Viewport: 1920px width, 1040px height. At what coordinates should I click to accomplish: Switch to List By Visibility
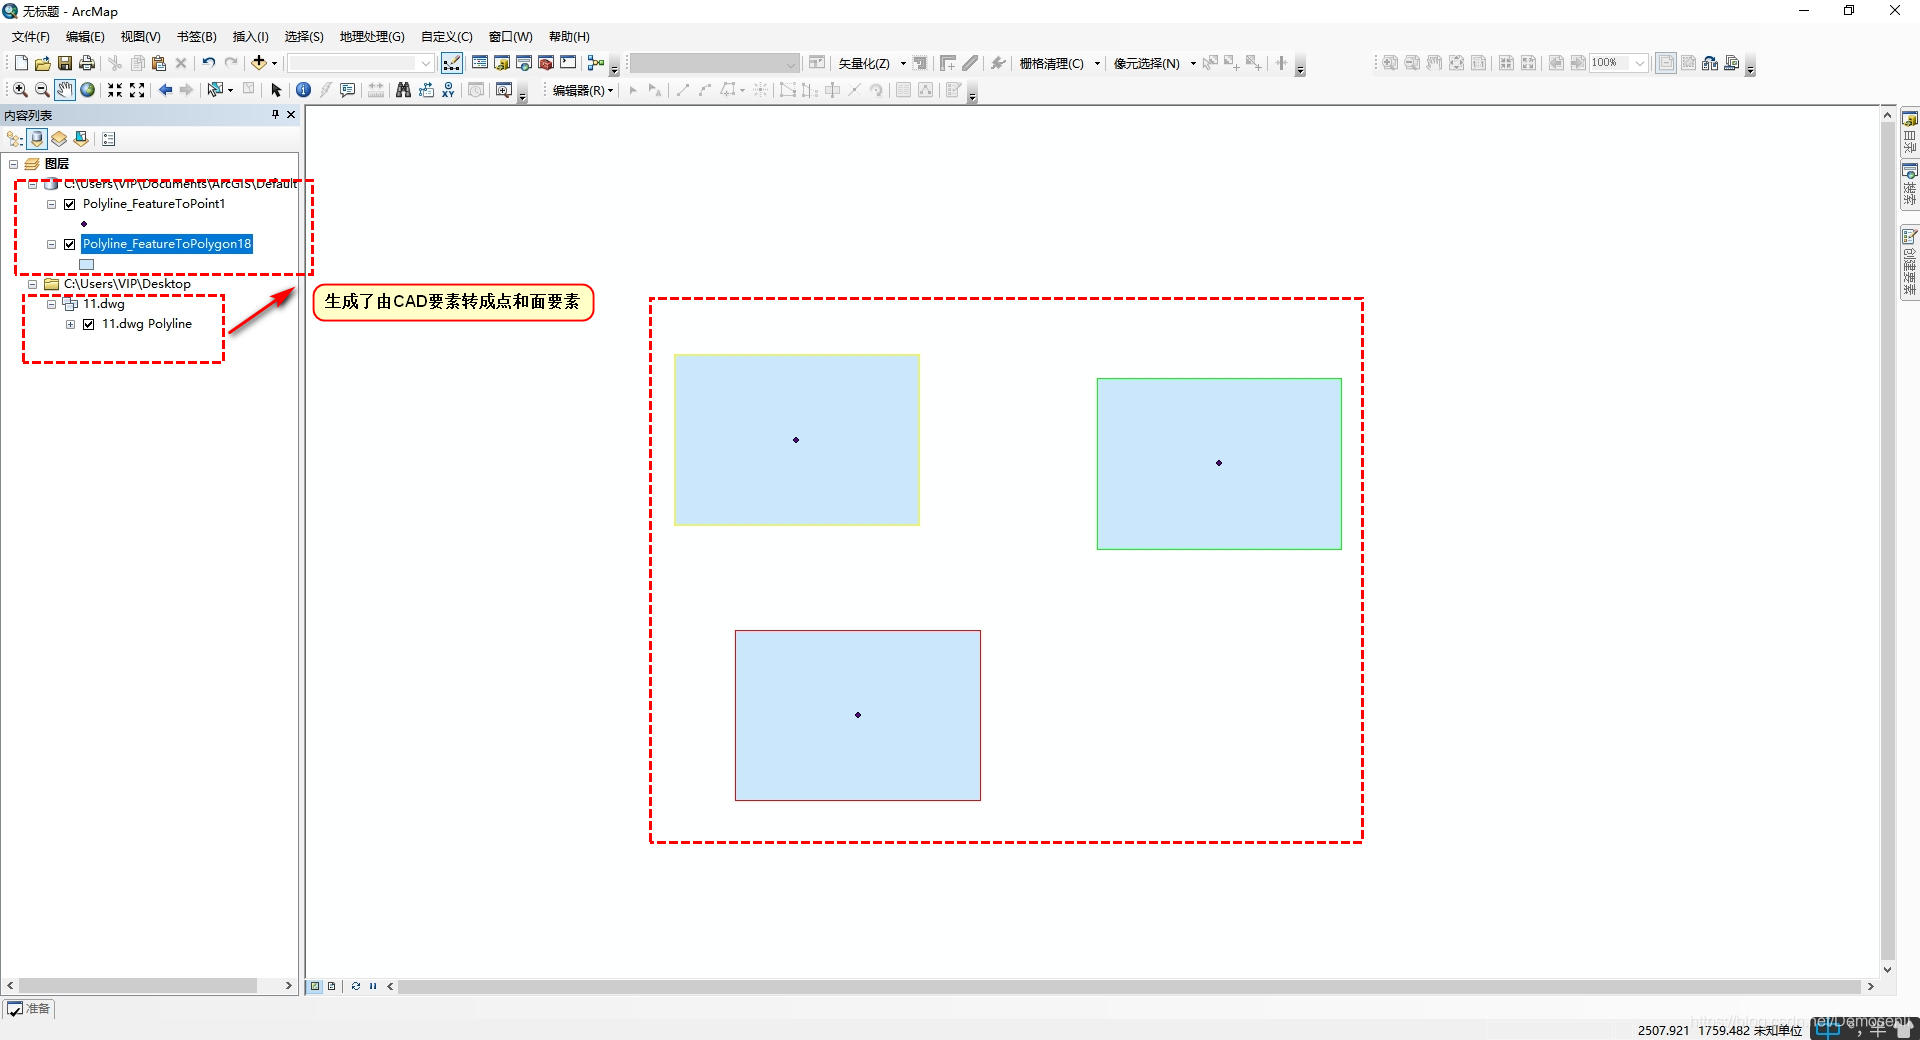[59, 139]
